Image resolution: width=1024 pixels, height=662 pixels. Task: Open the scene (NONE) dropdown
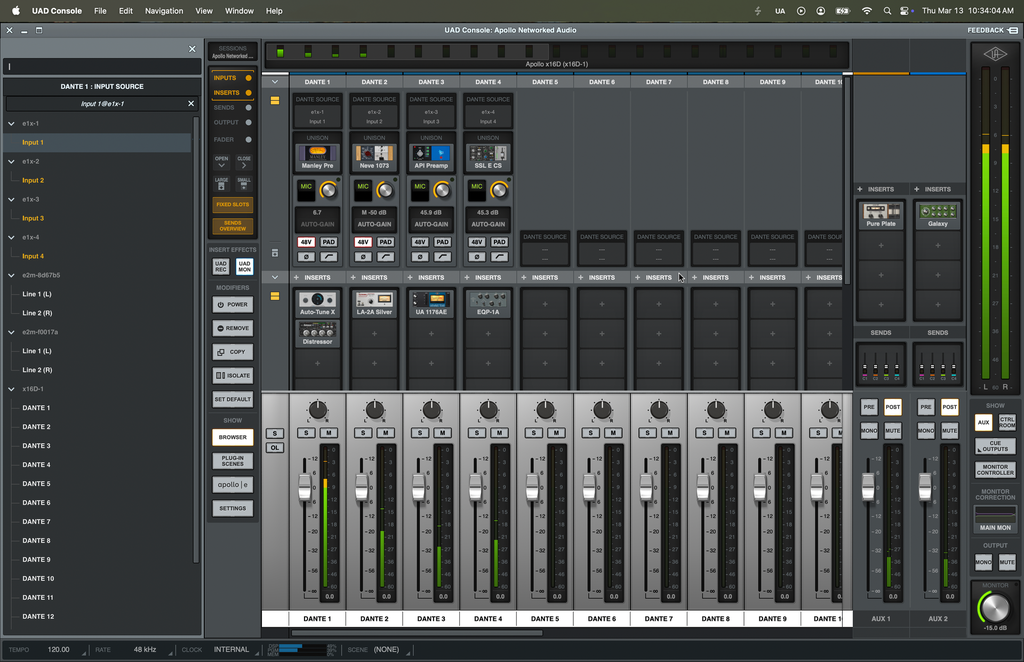coord(387,650)
